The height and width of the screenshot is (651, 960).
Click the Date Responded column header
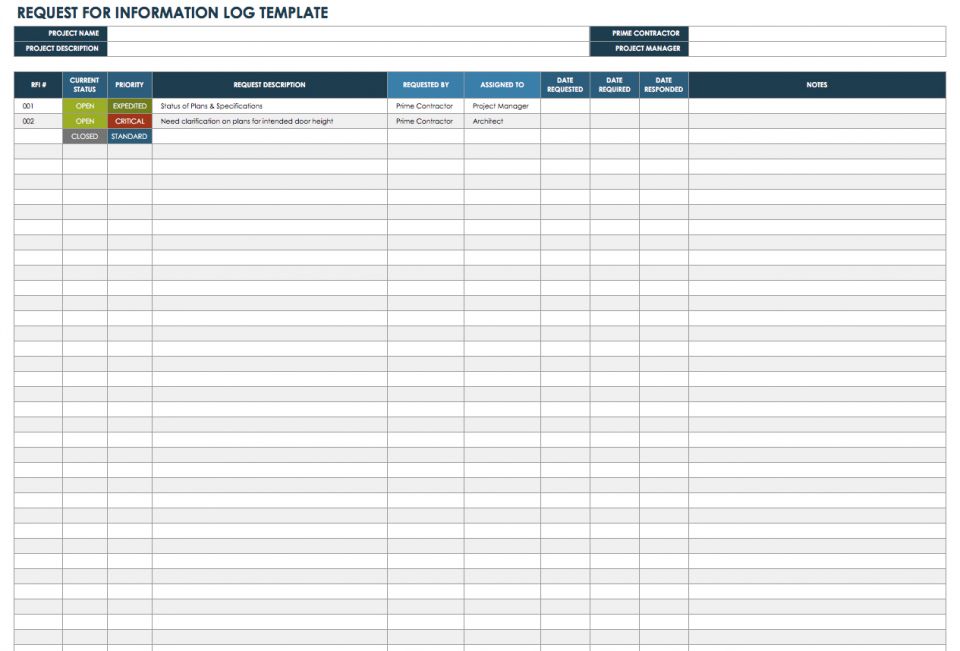point(664,85)
